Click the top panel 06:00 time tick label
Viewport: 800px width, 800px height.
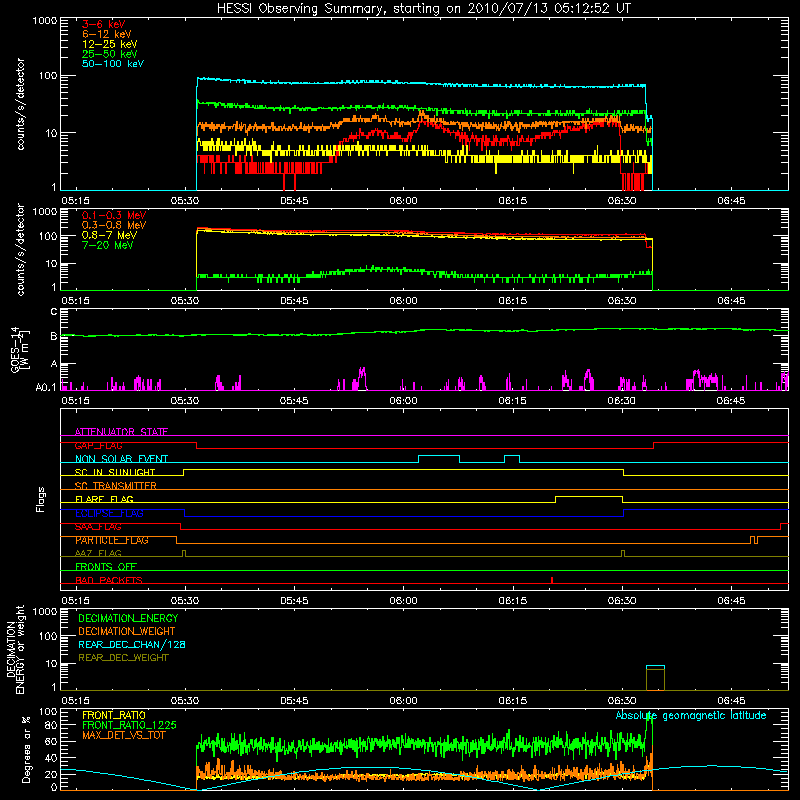click(403, 201)
